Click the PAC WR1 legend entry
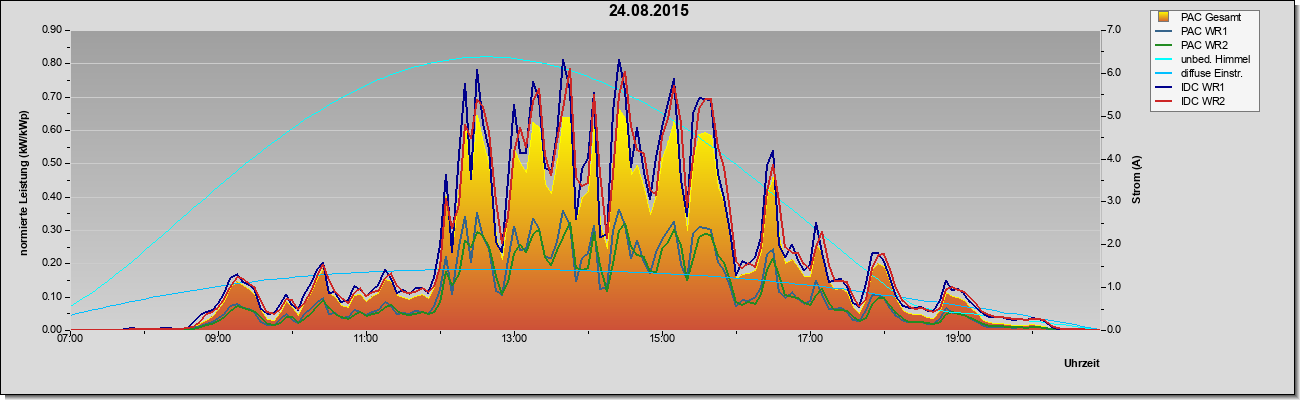The width and height of the screenshot is (1300, 400). [x=1192, y=31]
